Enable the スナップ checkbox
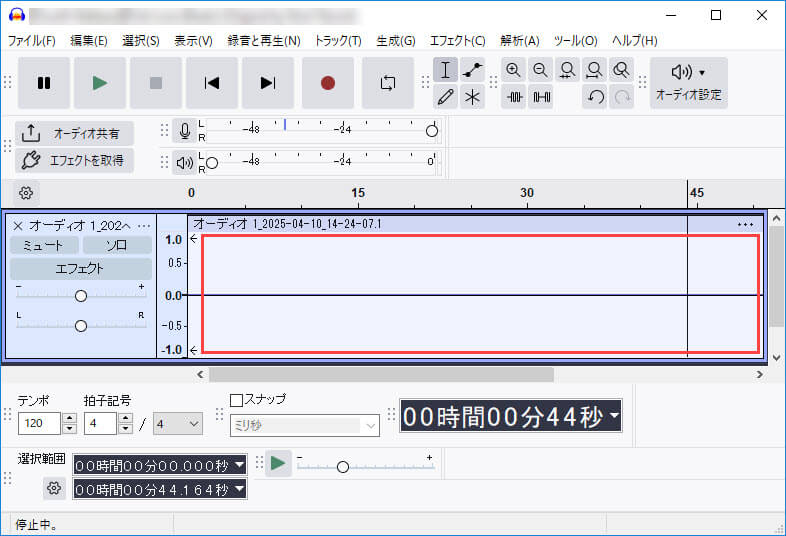This screenshot has height=536, width=786. [x=236, y=400]
